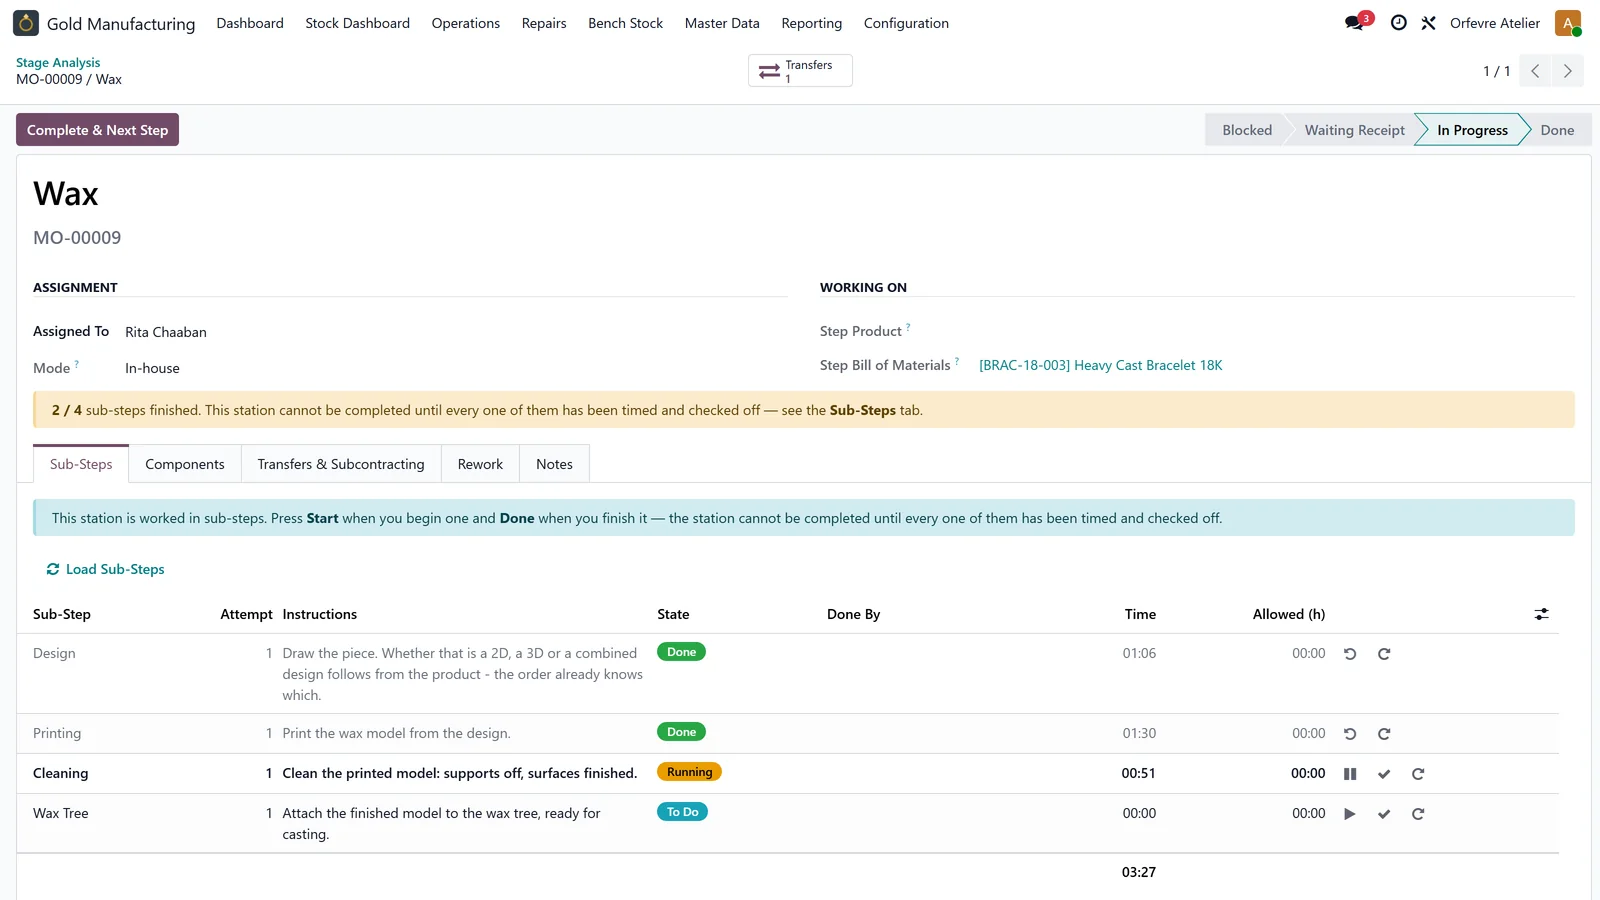Mark the Wax Tree sub-step done with checkmark
The height and width of the screenshot is (900, 1600).
(1384, 814)
